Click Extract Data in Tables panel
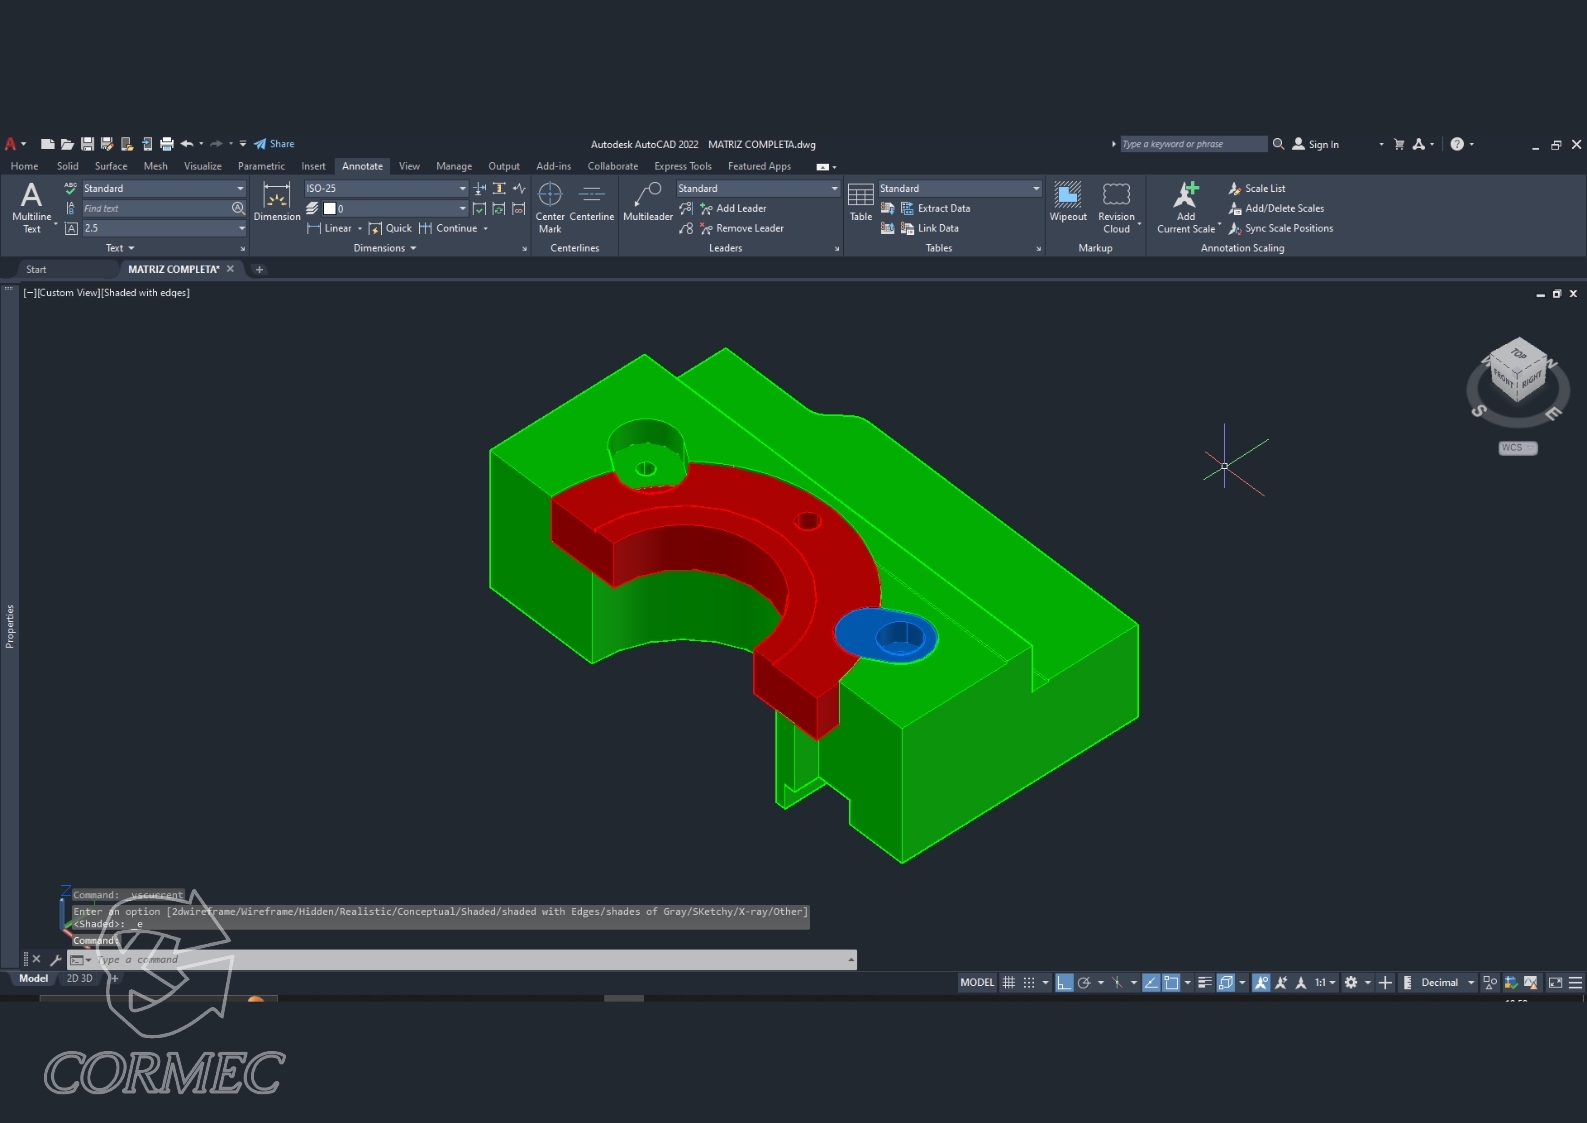This screenshot has width=1587, height=1123. tap(943, 208)
